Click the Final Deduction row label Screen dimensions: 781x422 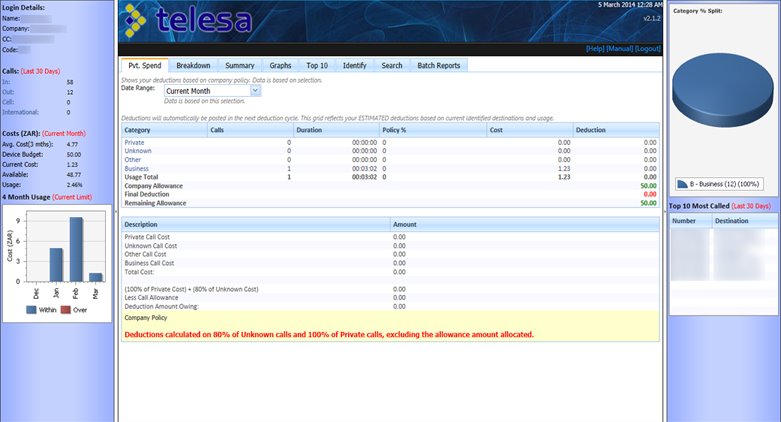pyautogui.click(x=147, y=194)
